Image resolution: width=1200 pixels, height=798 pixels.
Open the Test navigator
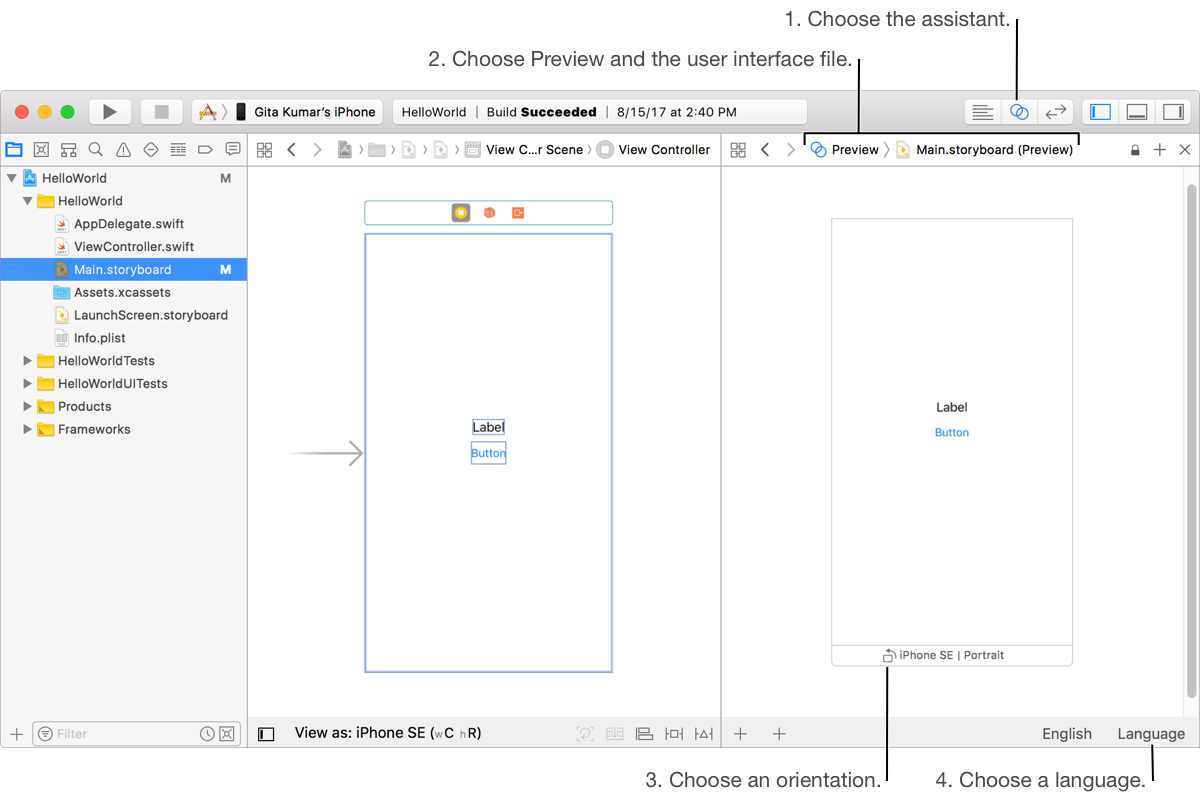coord(151,150)
